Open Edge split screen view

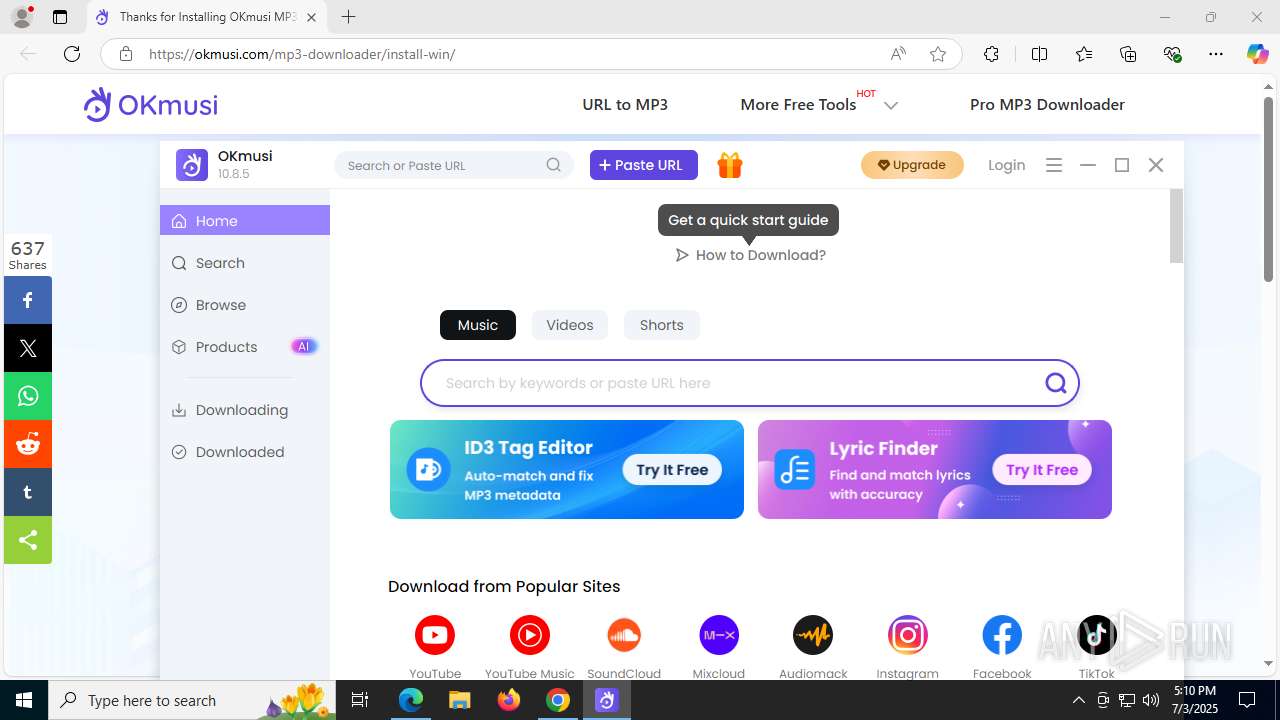[1039, 54]
